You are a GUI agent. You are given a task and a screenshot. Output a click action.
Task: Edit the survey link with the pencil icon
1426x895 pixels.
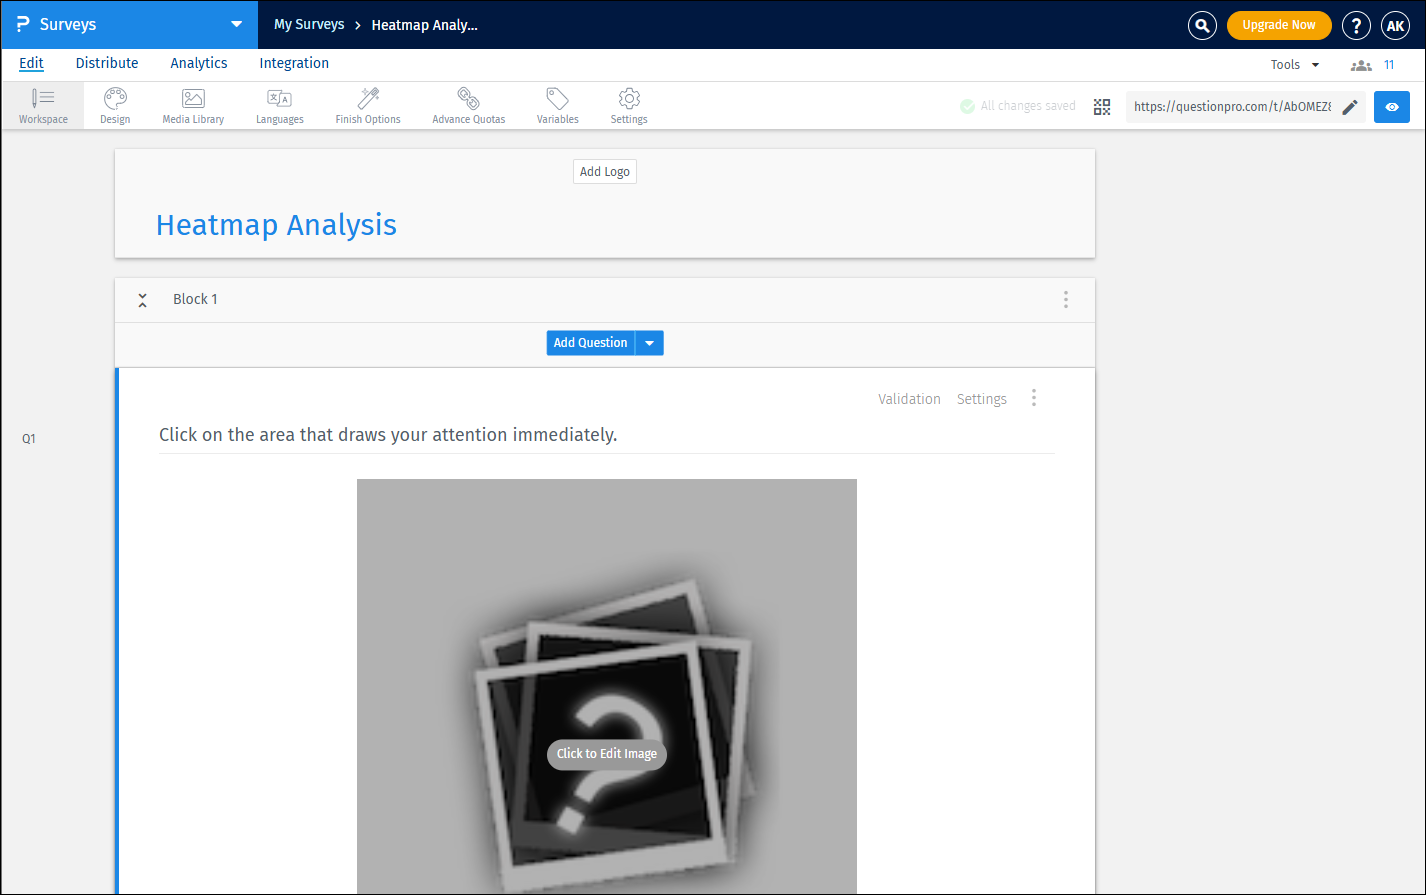pyautogui.click(x=1350, y=106)
